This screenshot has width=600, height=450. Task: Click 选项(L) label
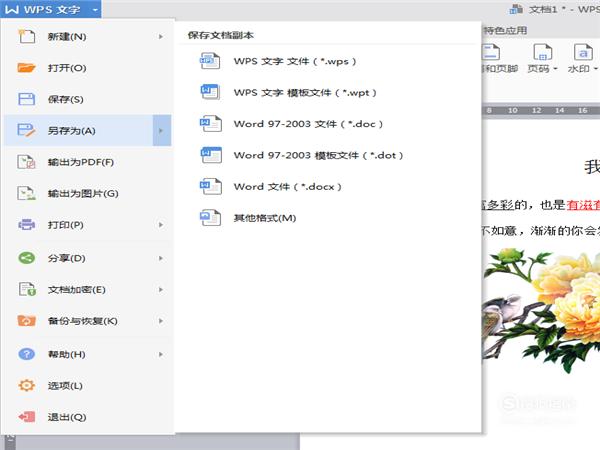65,386
